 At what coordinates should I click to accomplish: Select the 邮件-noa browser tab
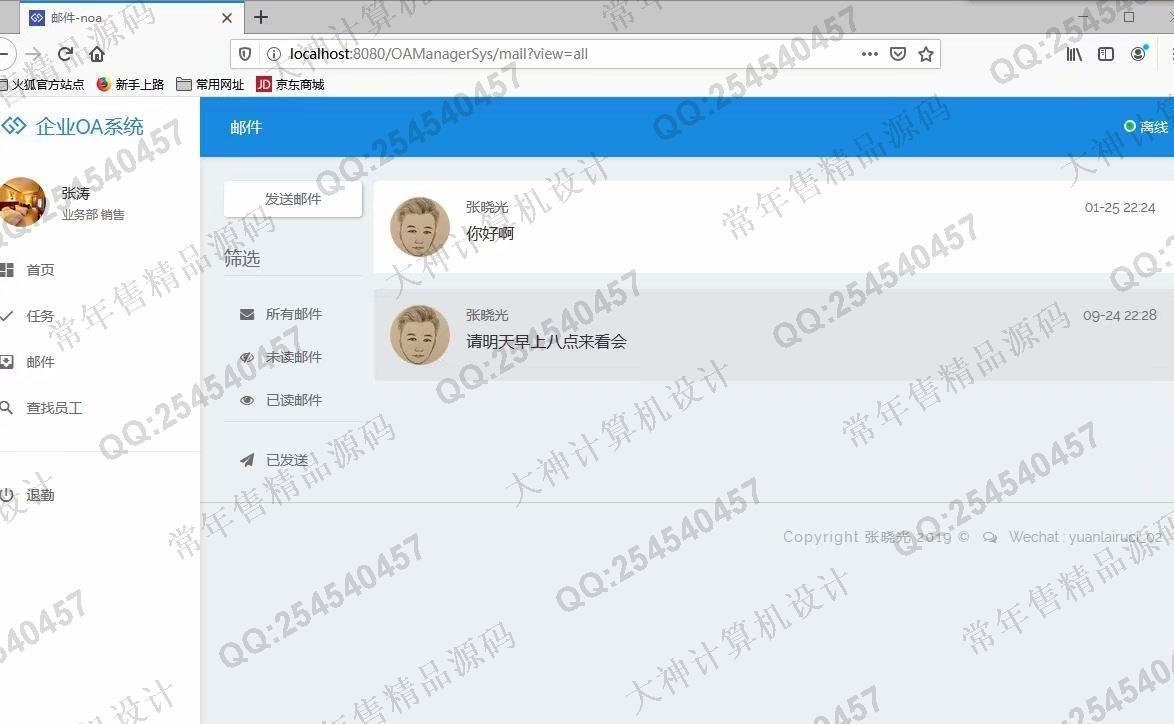click(130, 17)
